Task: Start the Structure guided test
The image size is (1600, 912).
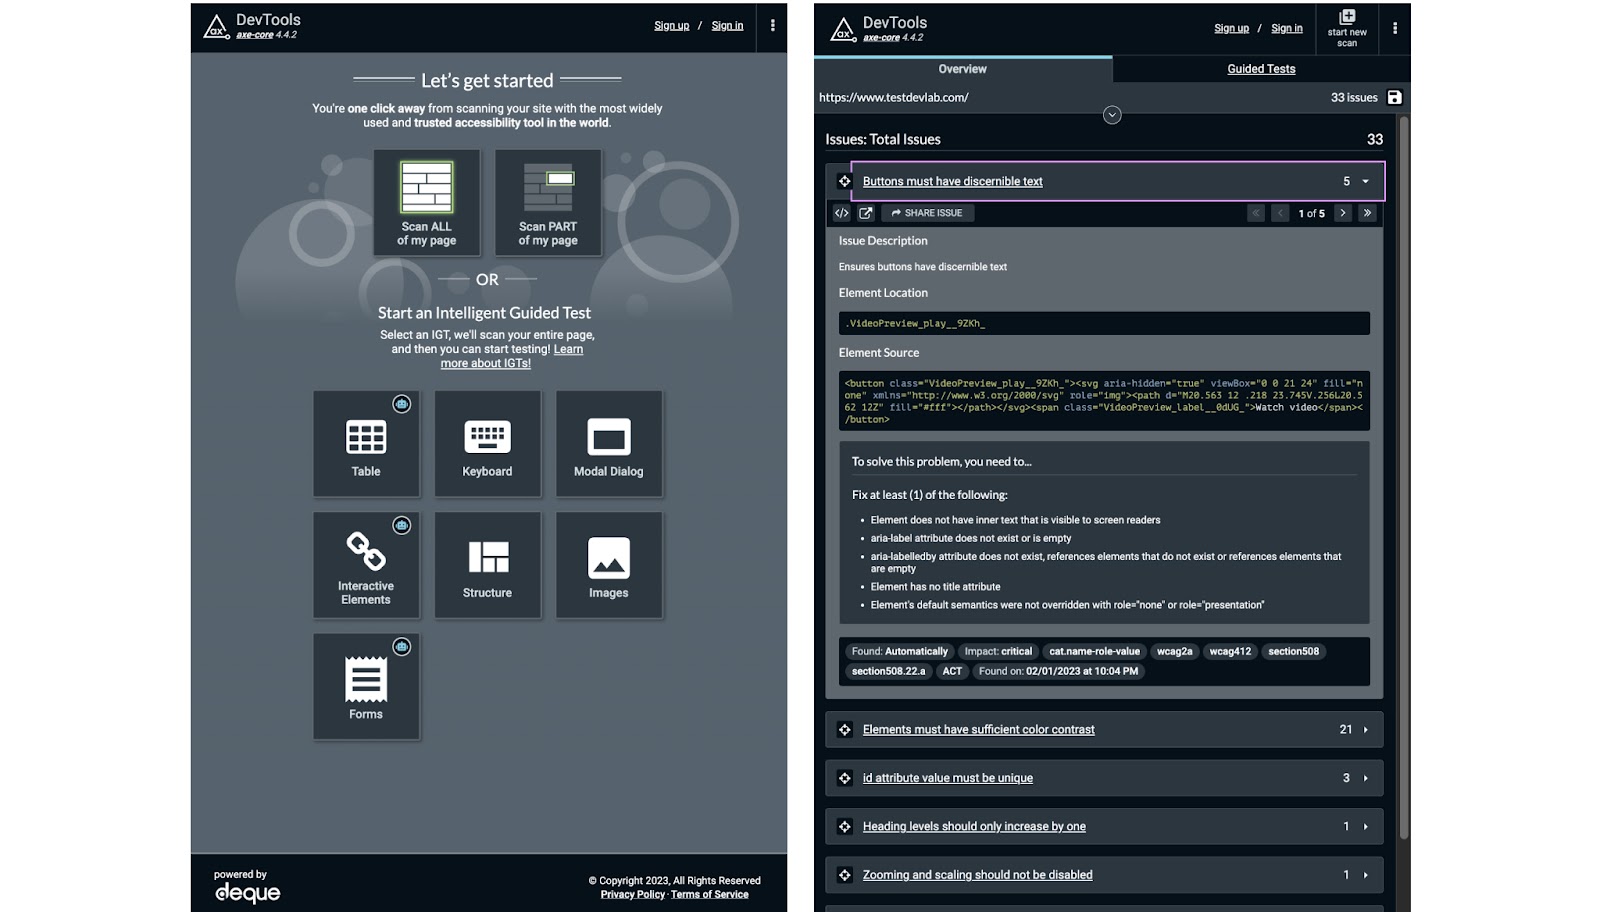Action: 487,565
